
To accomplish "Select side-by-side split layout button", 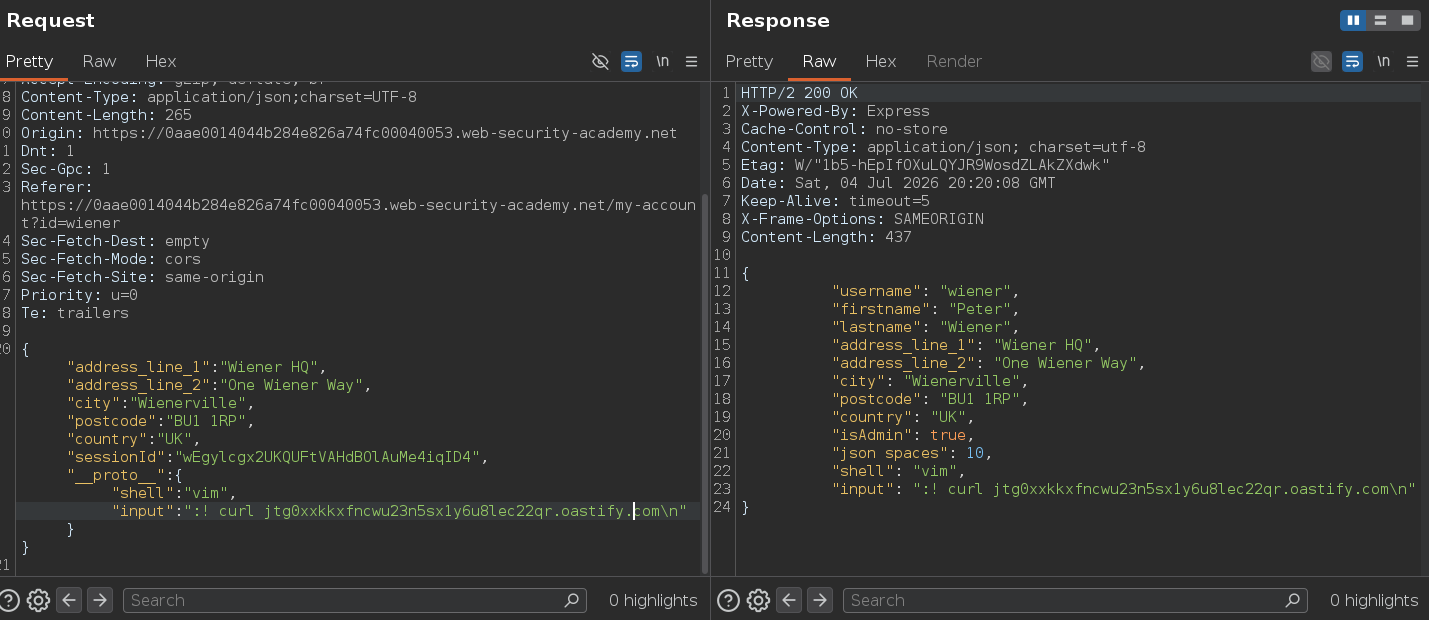I will coord(1353,20).
